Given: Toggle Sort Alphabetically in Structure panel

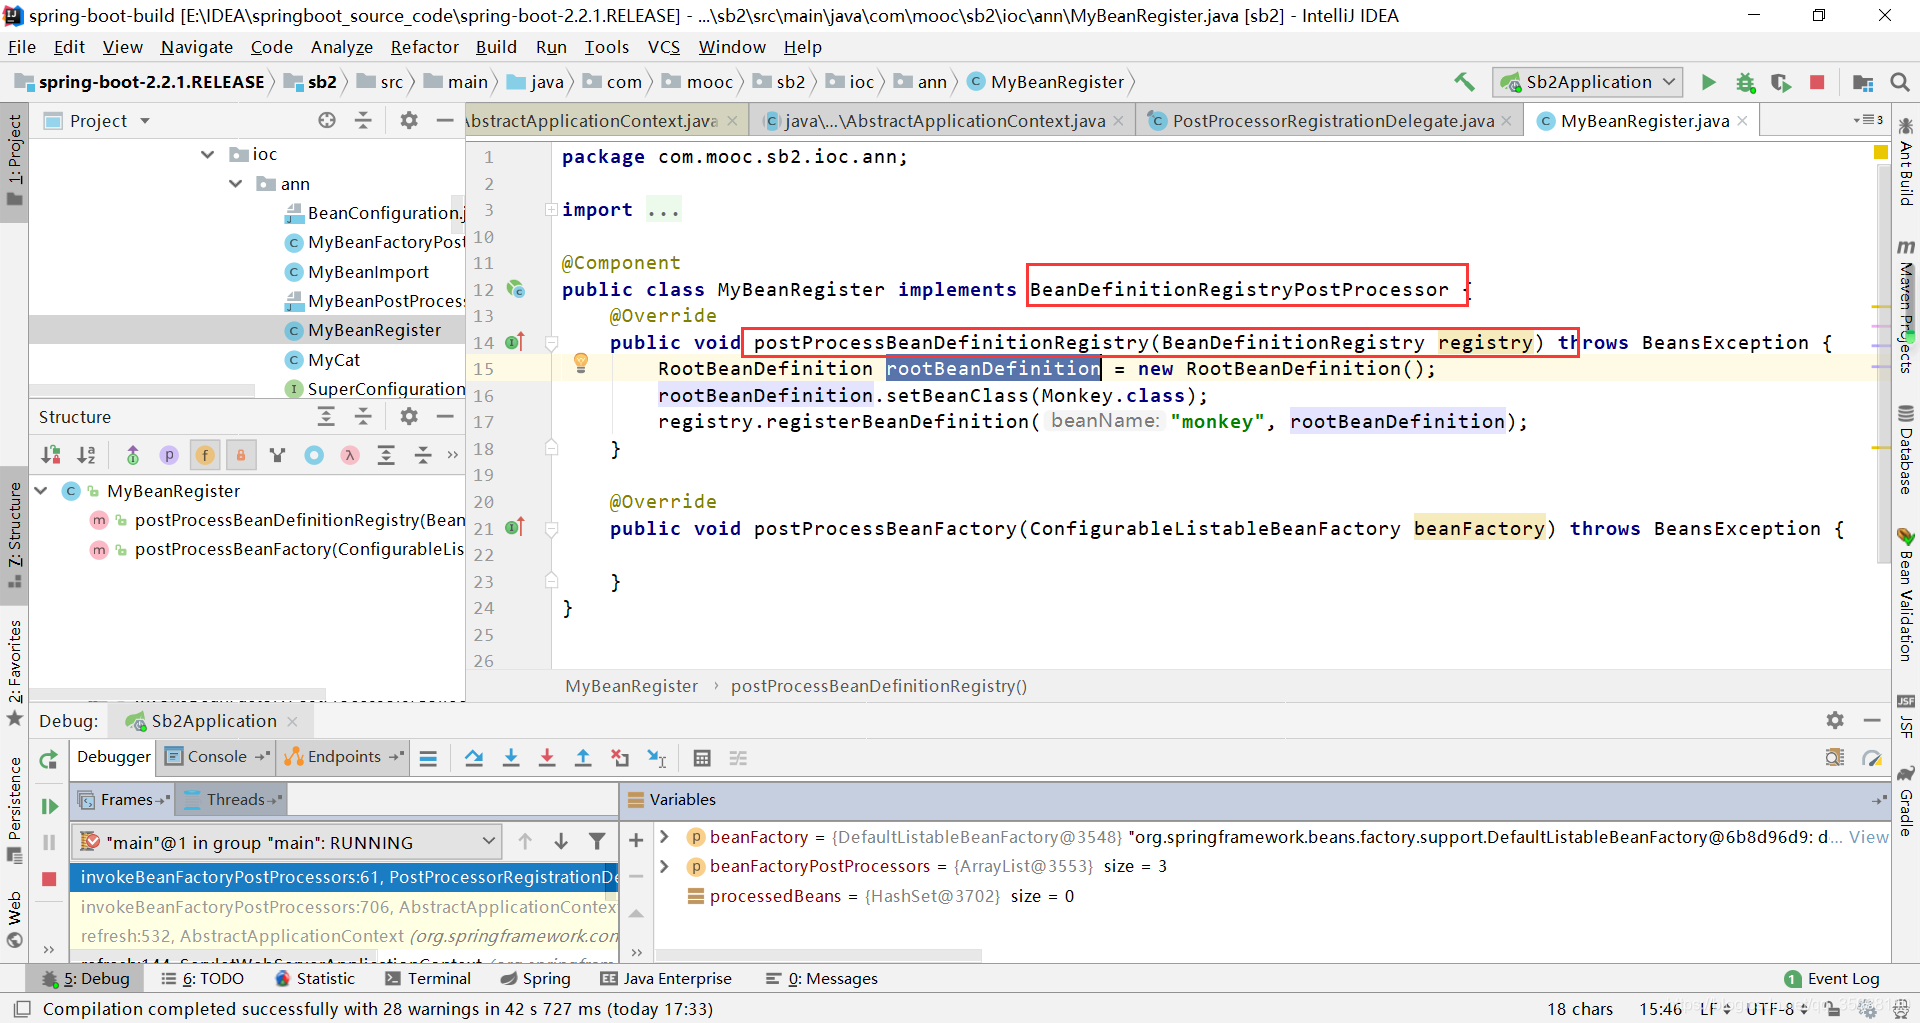Looking at the screenshot, I should click(x=87, y=455).
